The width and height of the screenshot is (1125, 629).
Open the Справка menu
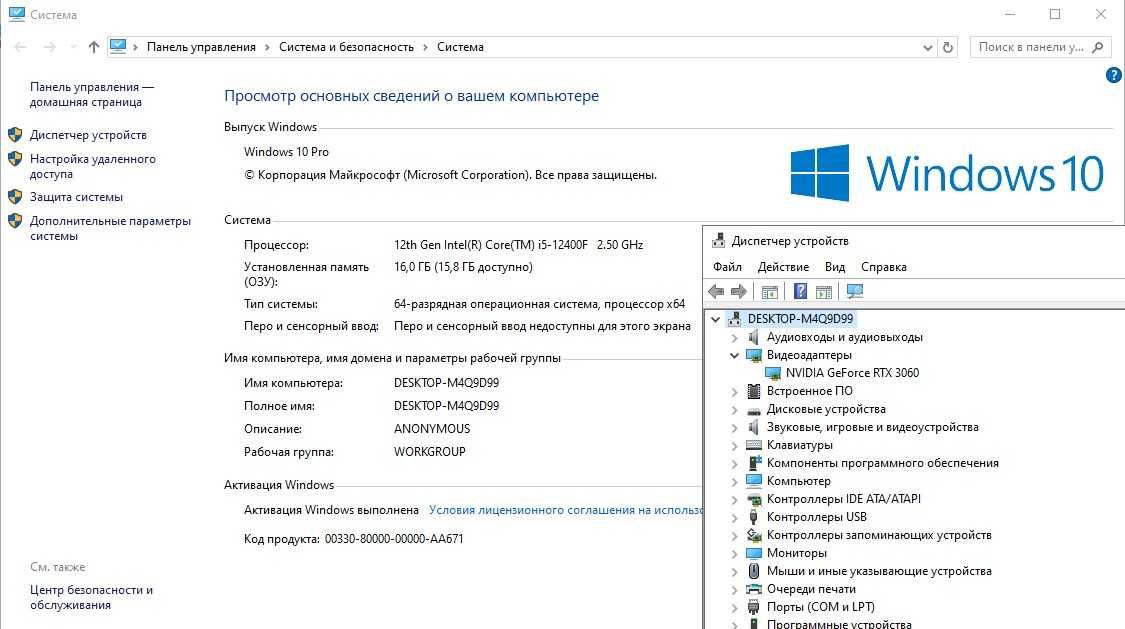(x=883, y=267)
